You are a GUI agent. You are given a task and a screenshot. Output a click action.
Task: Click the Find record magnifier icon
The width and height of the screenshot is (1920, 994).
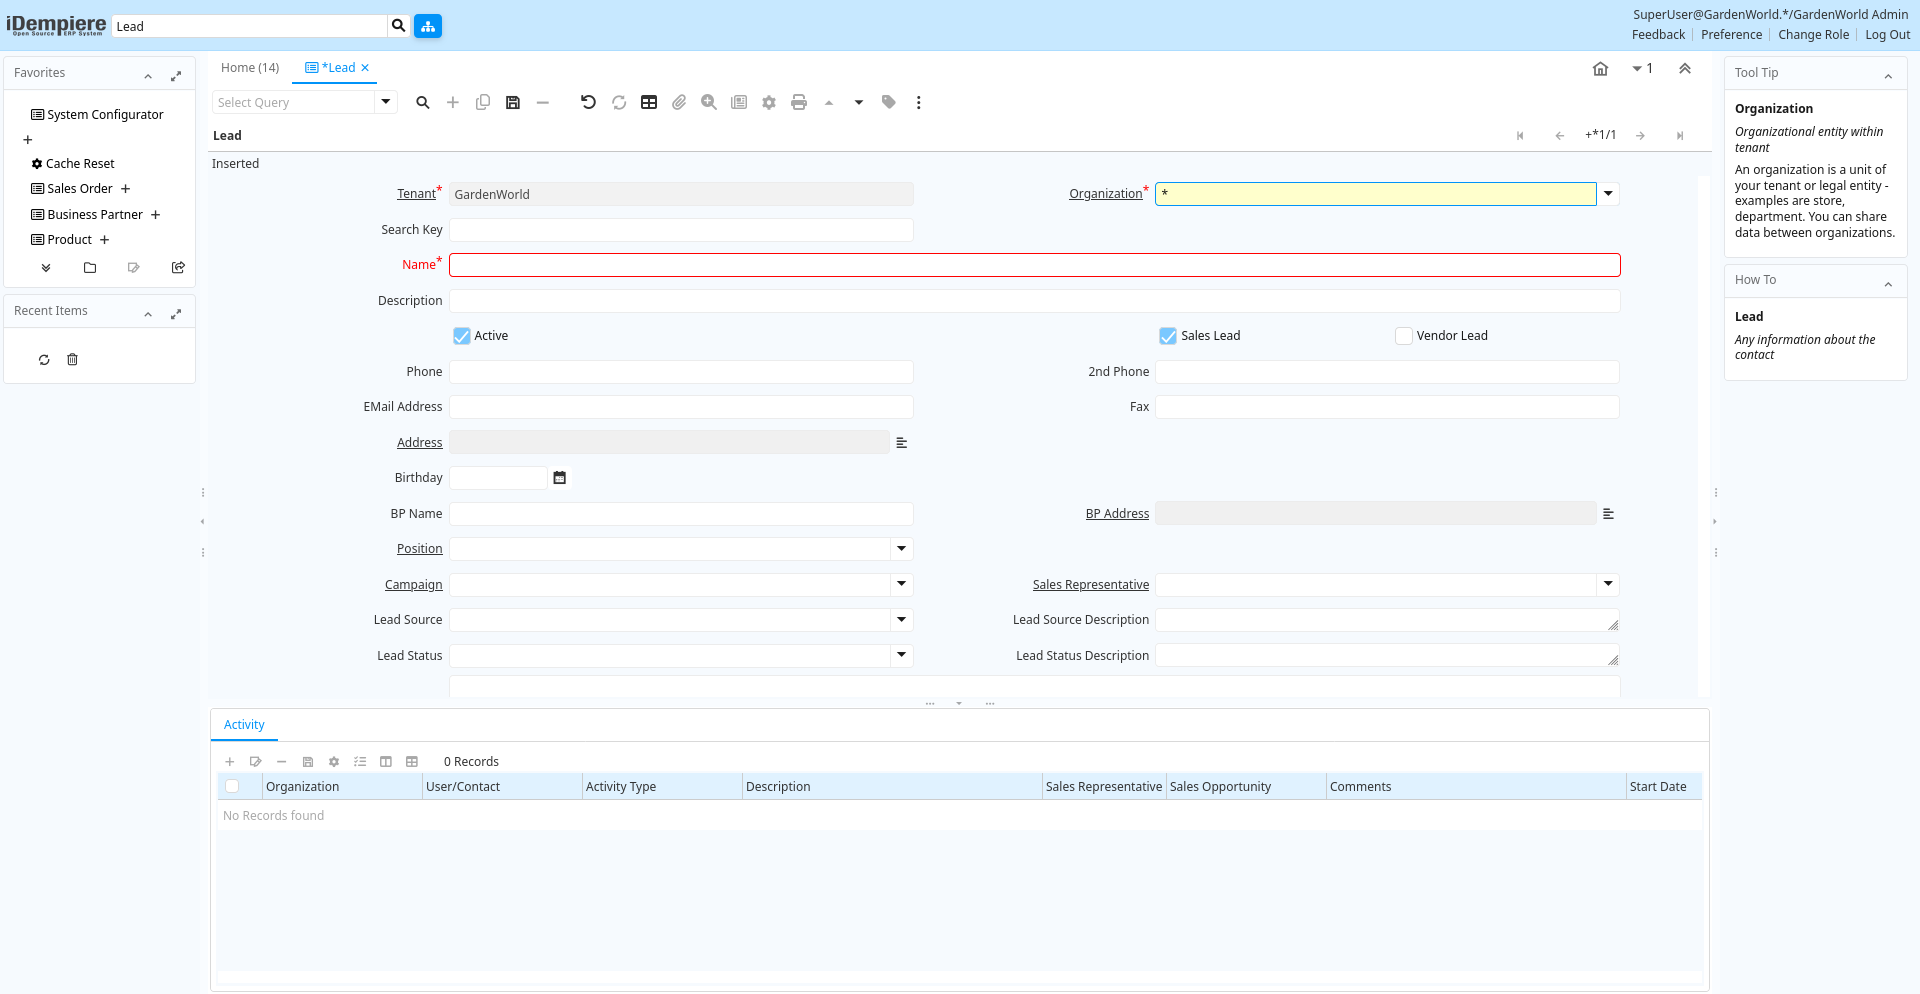423,102
